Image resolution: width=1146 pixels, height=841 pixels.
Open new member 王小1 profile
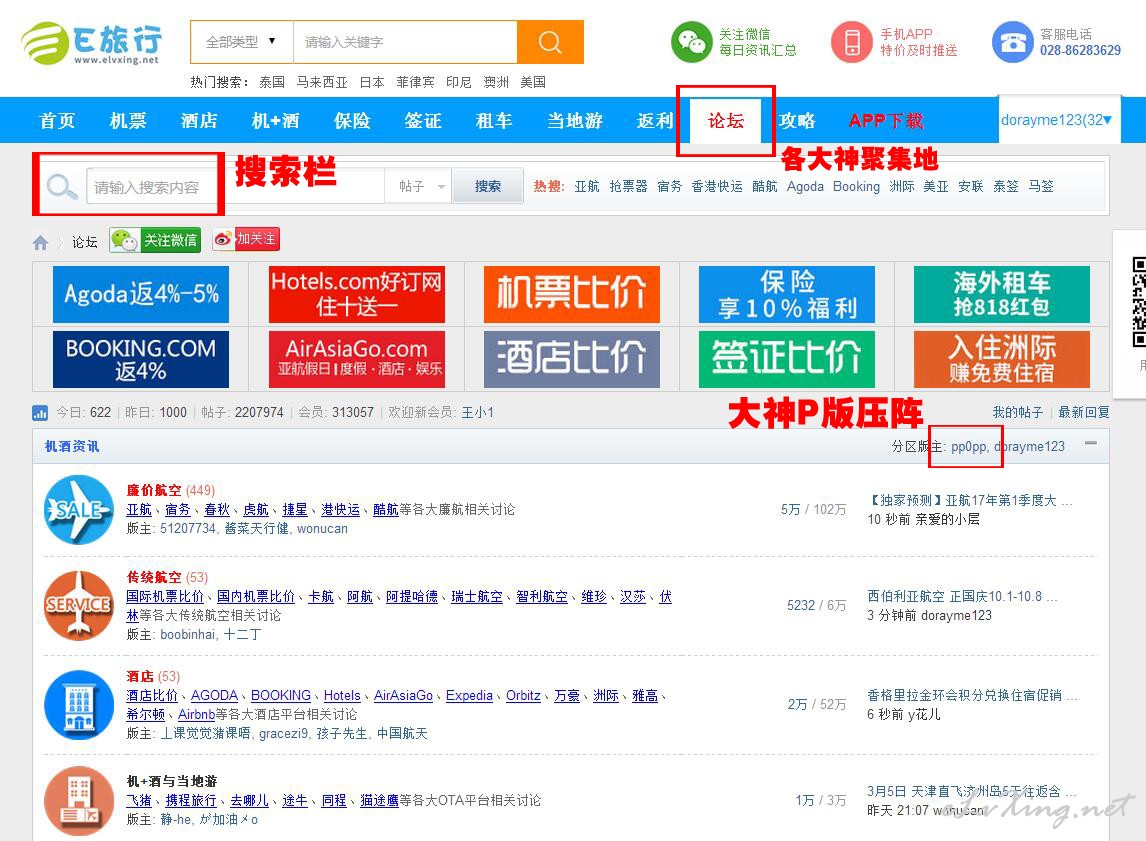(477, 412)
